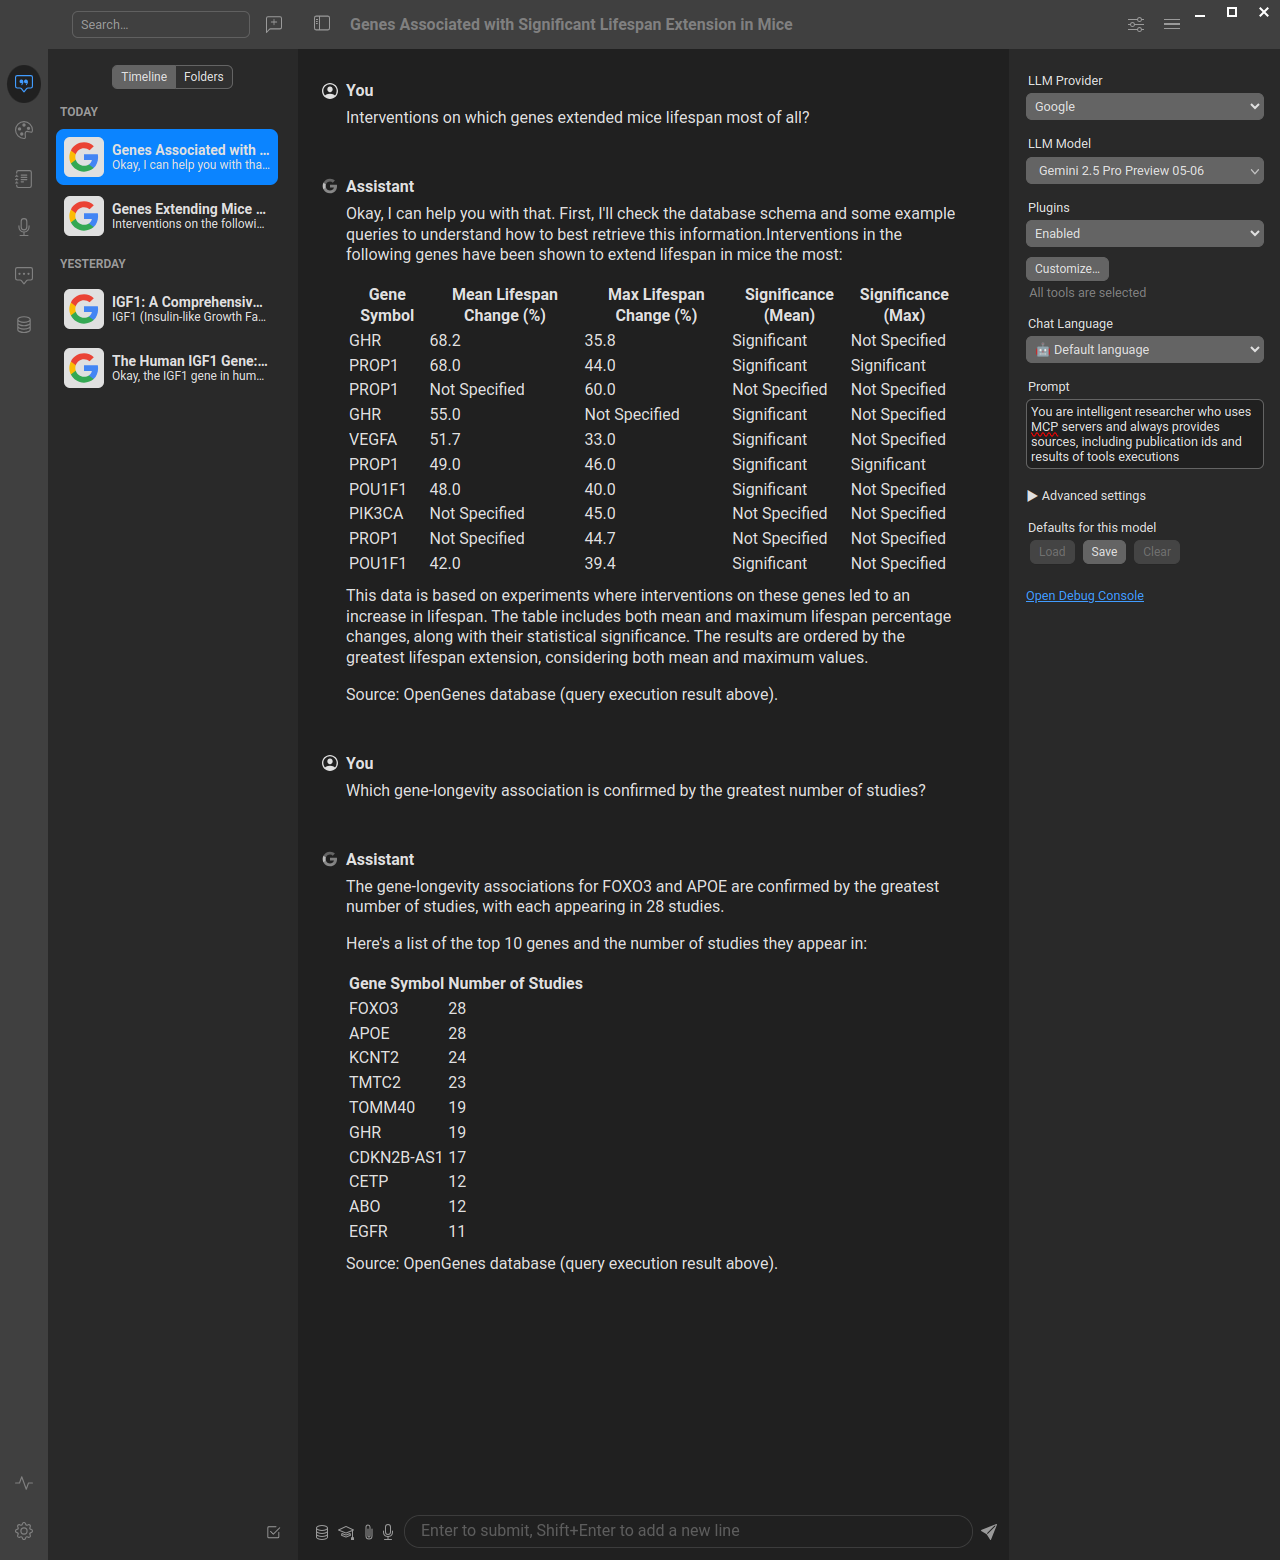This screenshot has height=1560, width=1280.
Task: Click the FOXO3 row in studies table
Action: tap(466, 1009)
